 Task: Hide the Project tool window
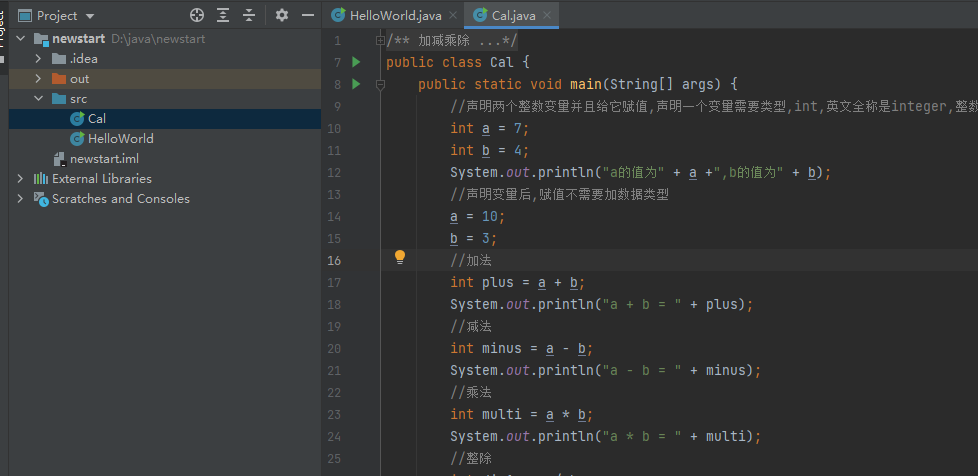coord(307,16)
